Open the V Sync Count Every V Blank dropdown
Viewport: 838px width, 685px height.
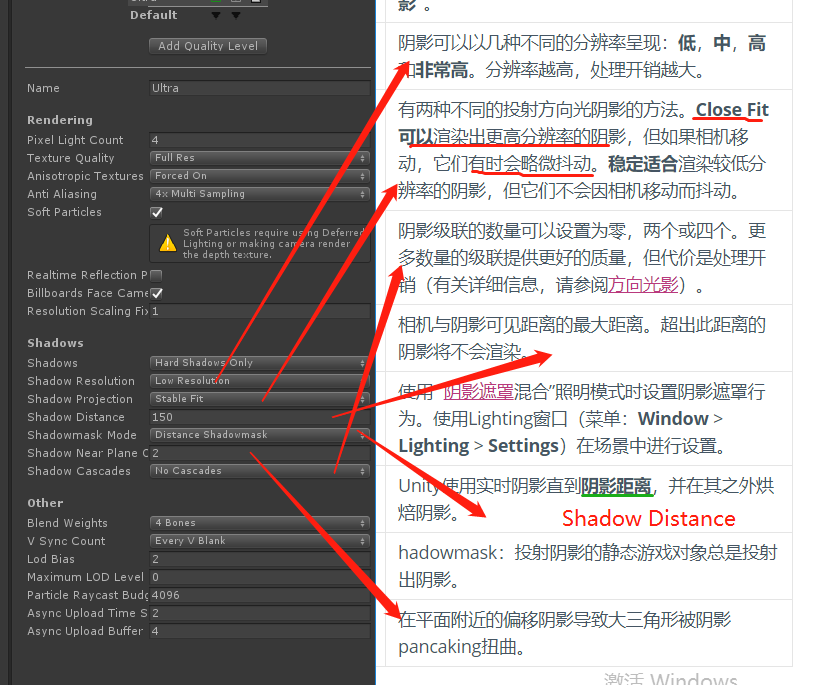(260, 540)
